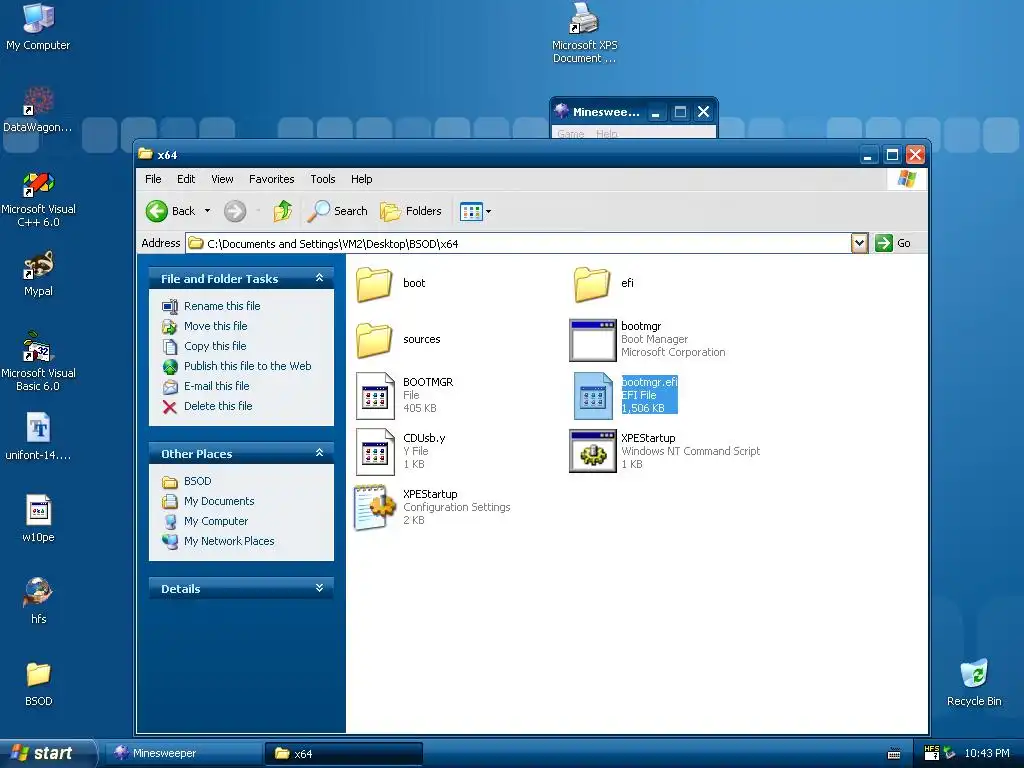
Task: Open the File menu
Action: (x=153, y=179)
